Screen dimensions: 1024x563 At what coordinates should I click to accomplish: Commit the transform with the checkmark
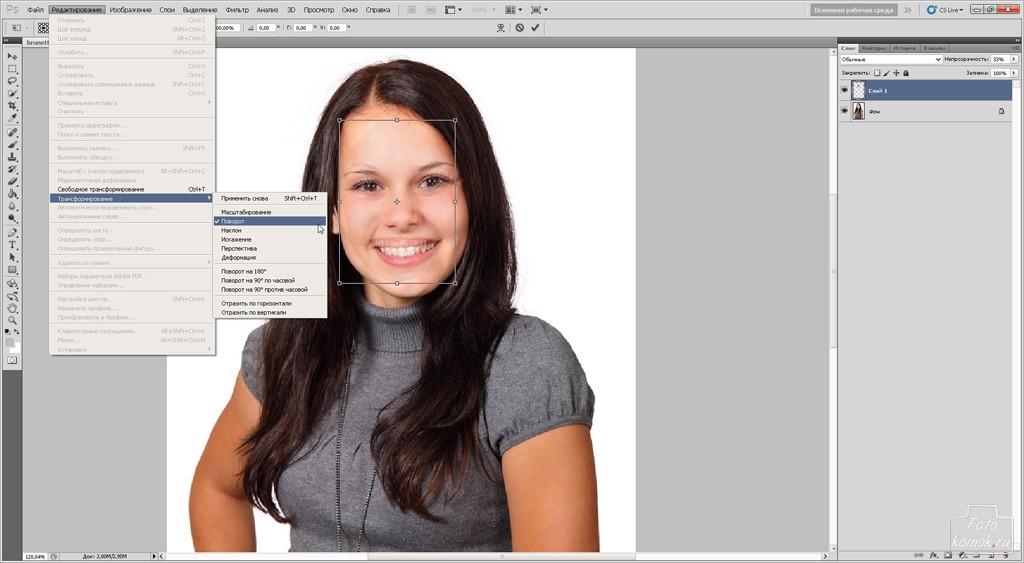(x=536, y=28)
